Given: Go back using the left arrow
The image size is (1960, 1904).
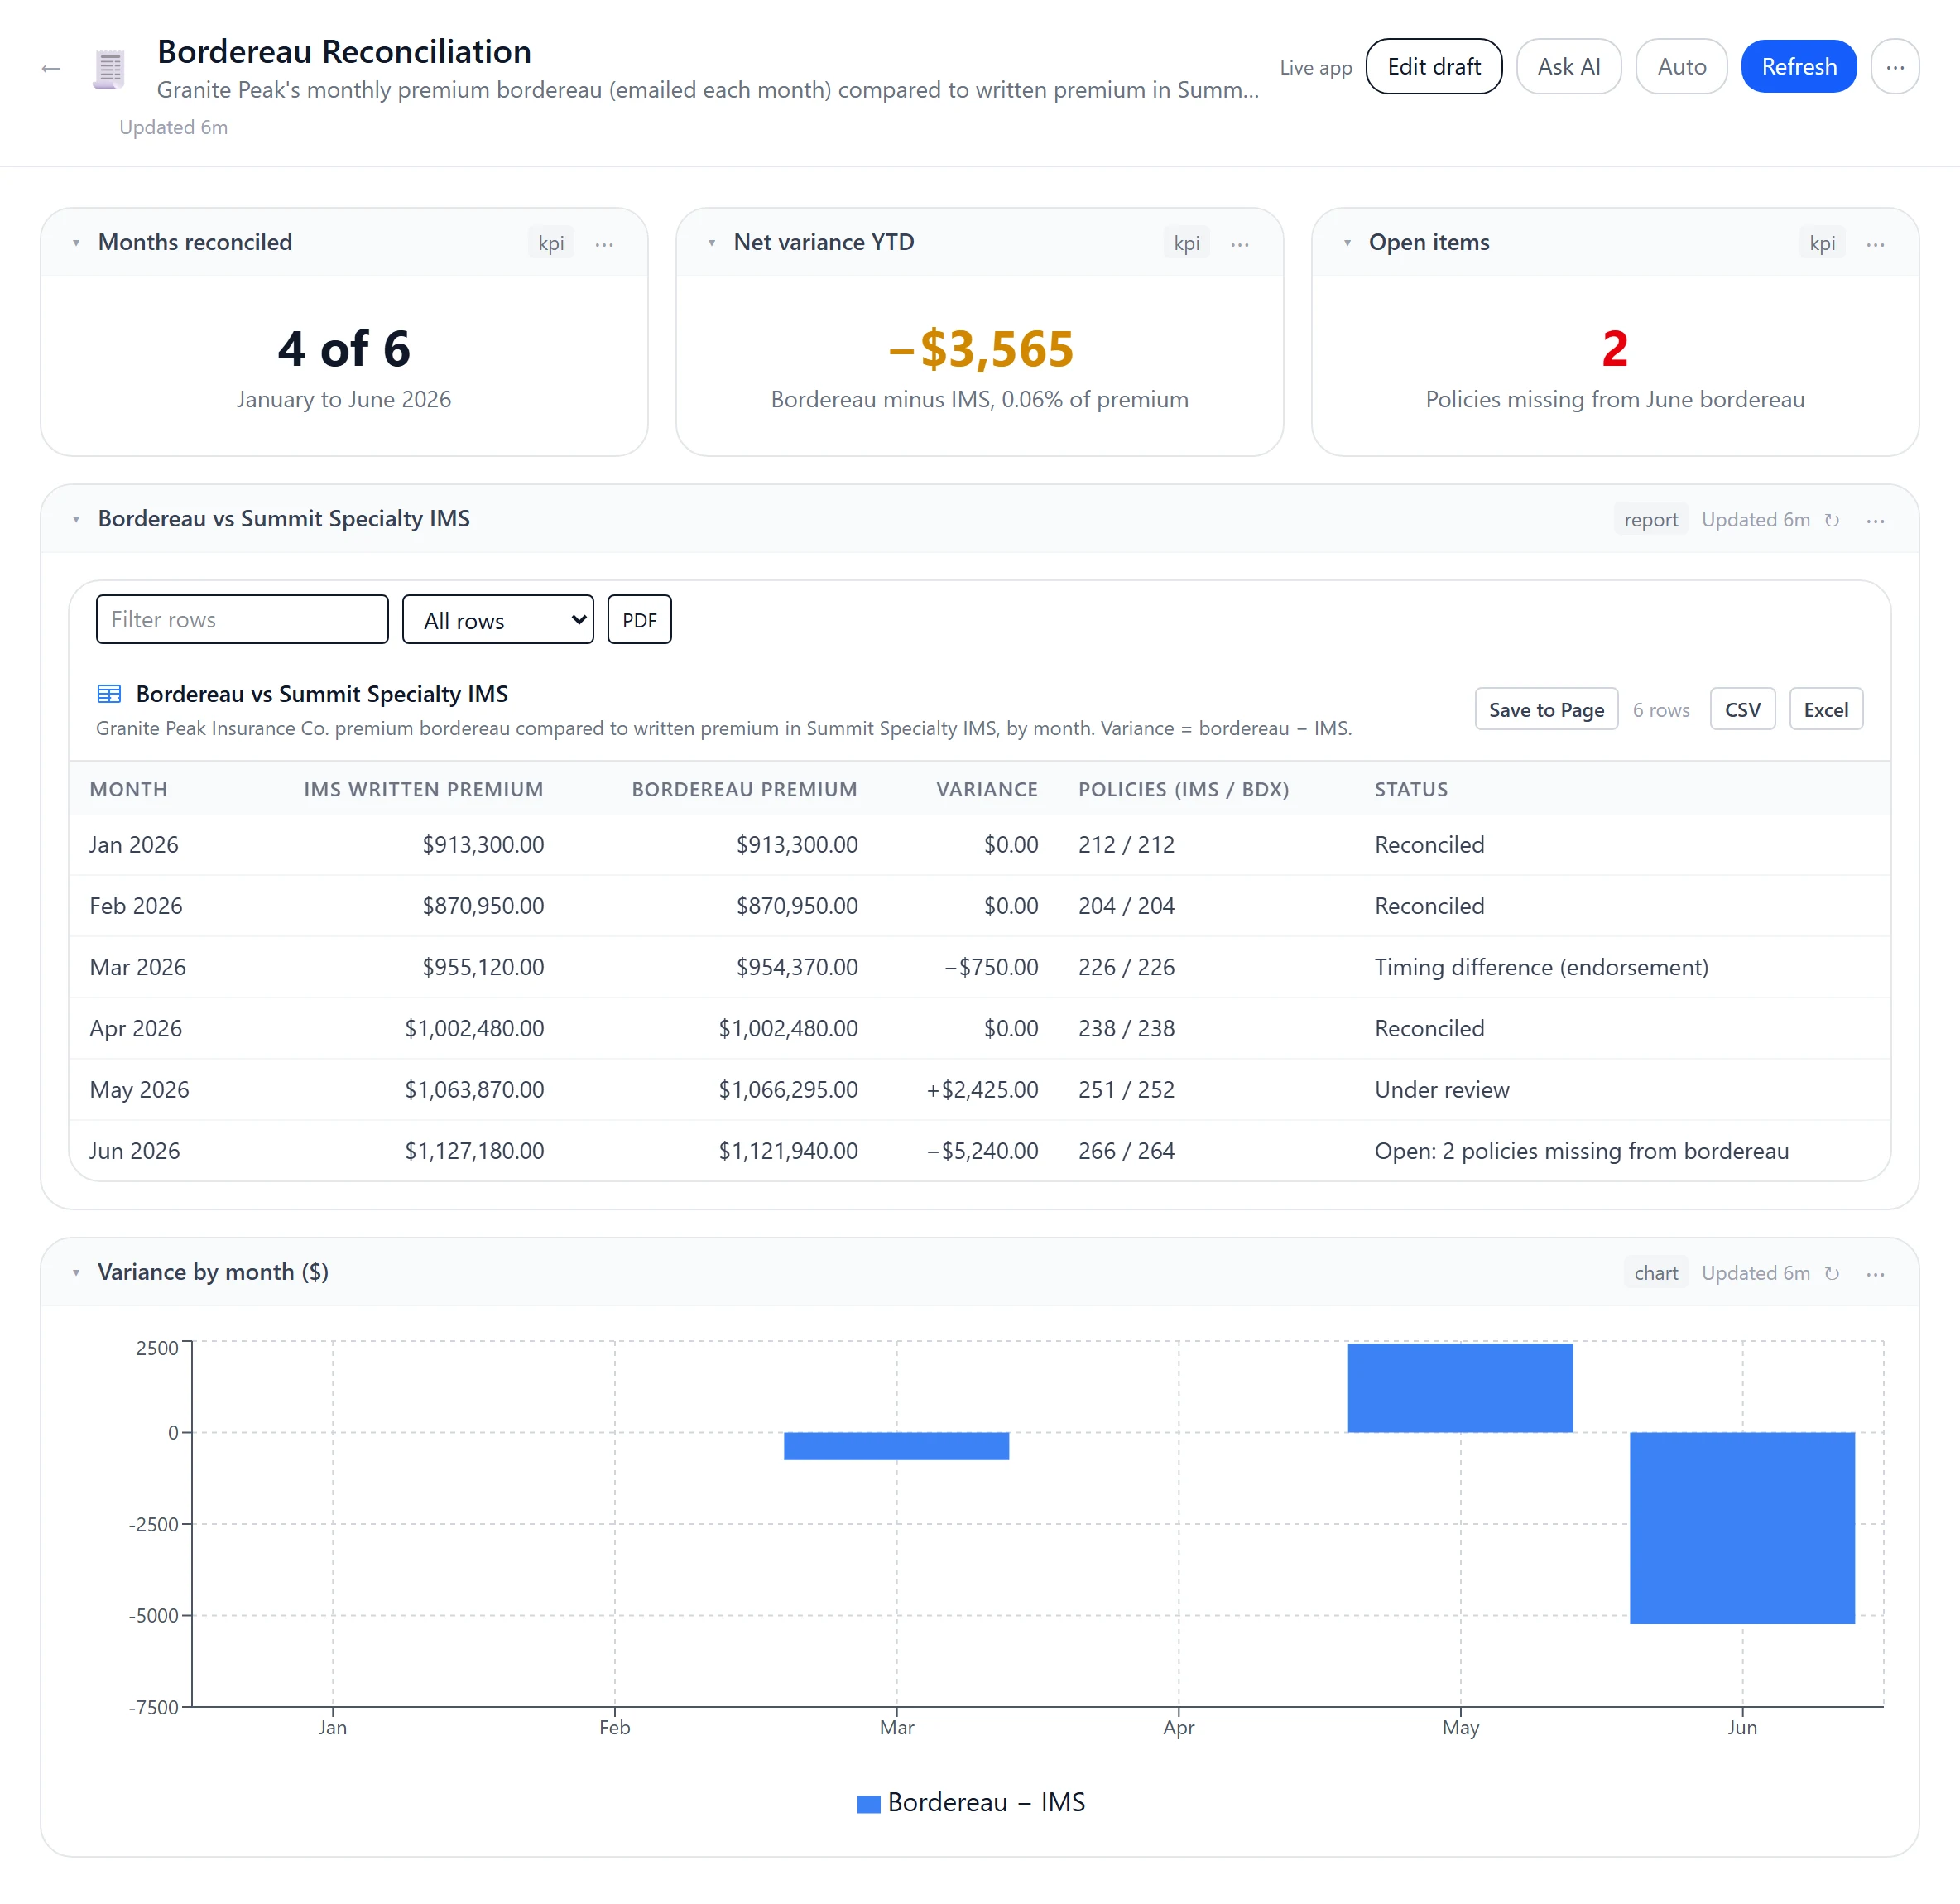Looking at the screenshot, I should click(x=50, y=68).
